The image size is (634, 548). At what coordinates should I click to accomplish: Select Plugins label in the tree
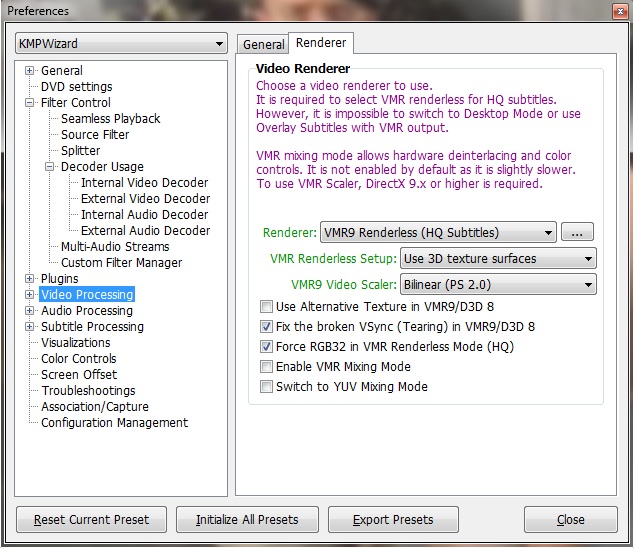point(59,279)
